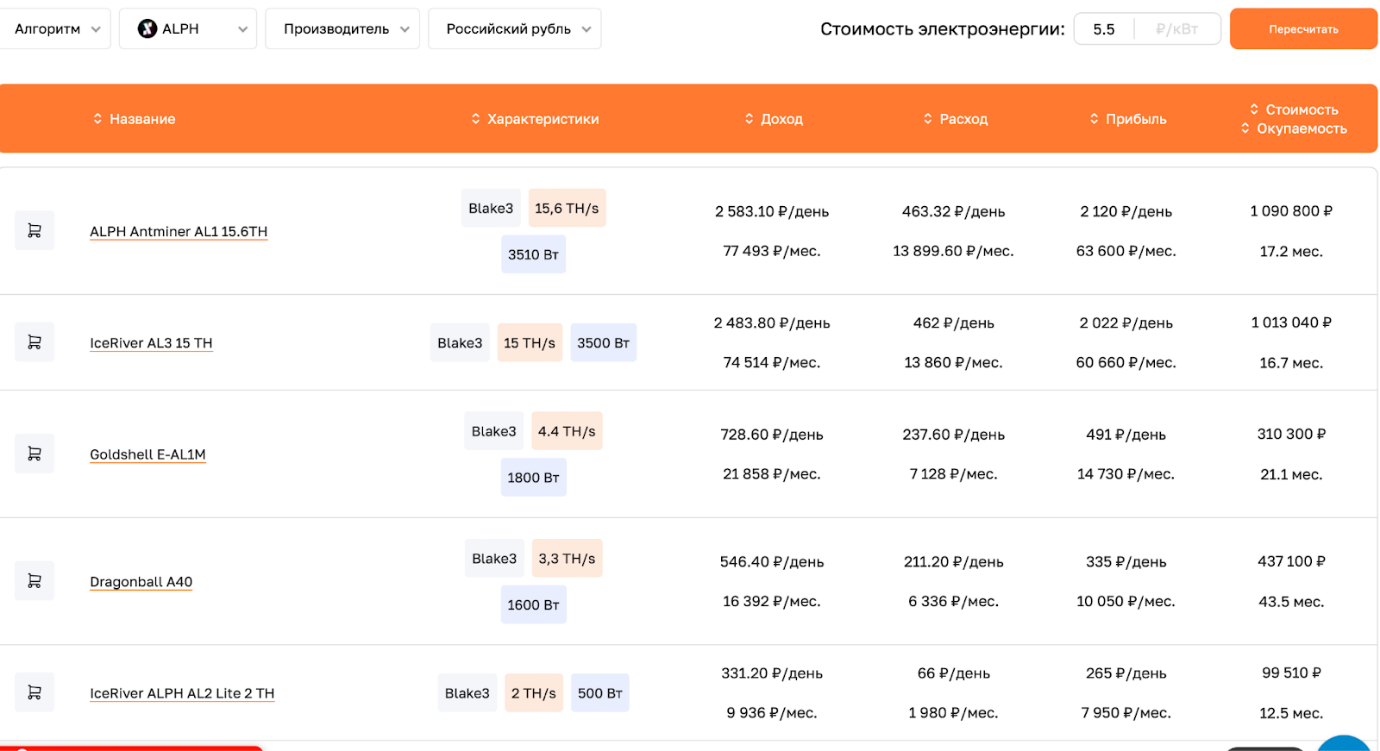The image size is (1380, 751).
Task: Click the 728.60 ₽/день income value
Action: pos(772,435)
